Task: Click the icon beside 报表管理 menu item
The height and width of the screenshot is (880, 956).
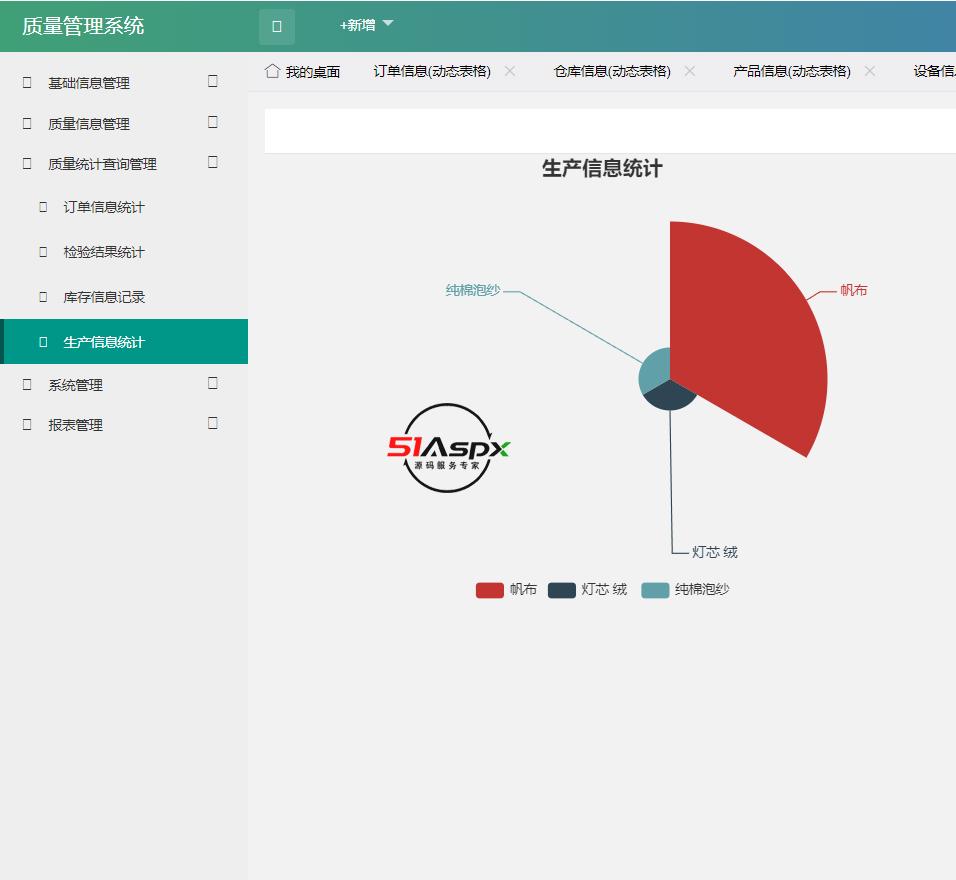Action: [x=24, y=424]
